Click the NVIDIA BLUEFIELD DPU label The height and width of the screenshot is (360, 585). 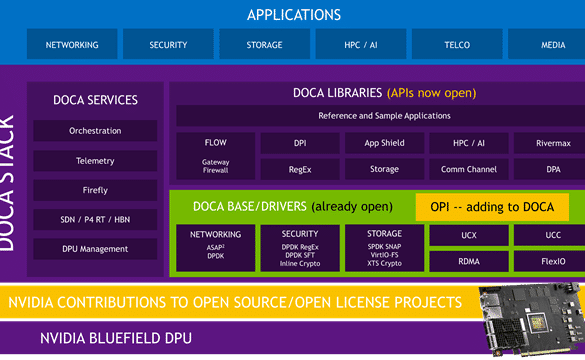tap(116, 338)
